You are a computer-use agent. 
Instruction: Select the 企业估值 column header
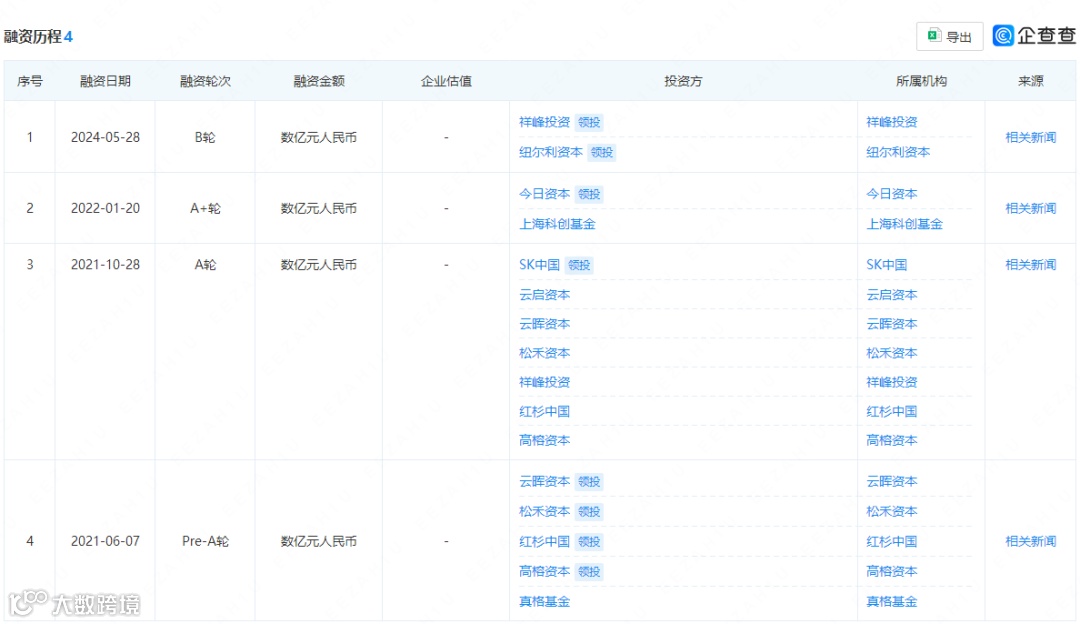446,81
